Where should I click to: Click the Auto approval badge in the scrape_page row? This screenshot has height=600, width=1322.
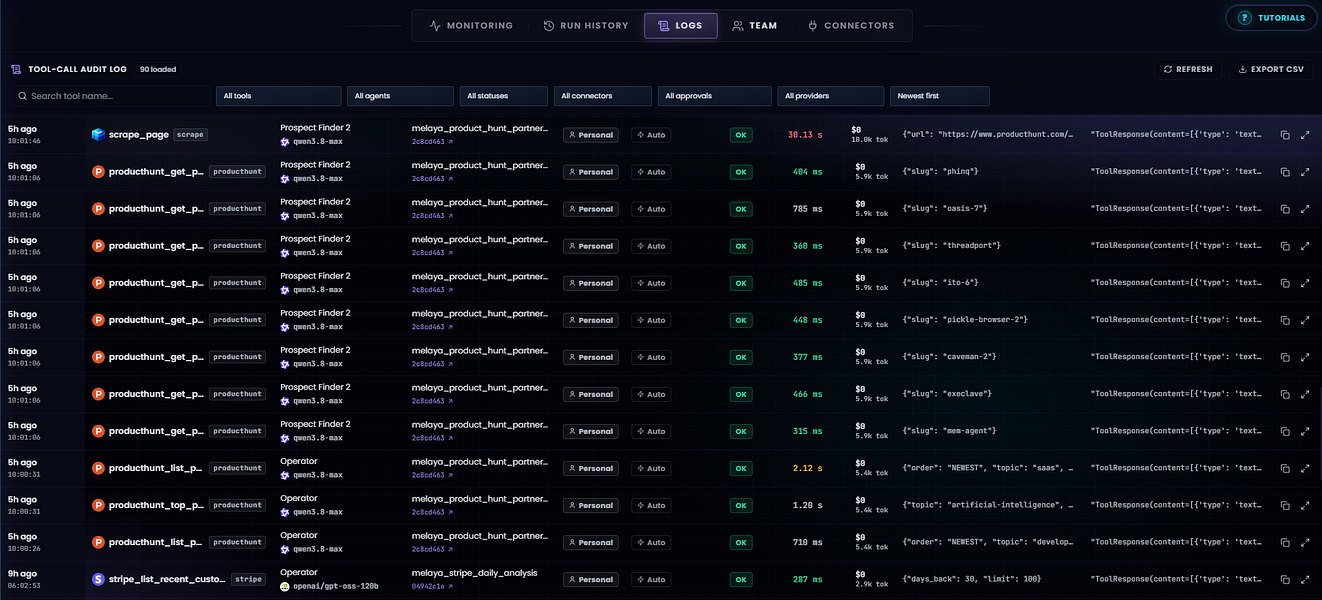tap(651, 135)
